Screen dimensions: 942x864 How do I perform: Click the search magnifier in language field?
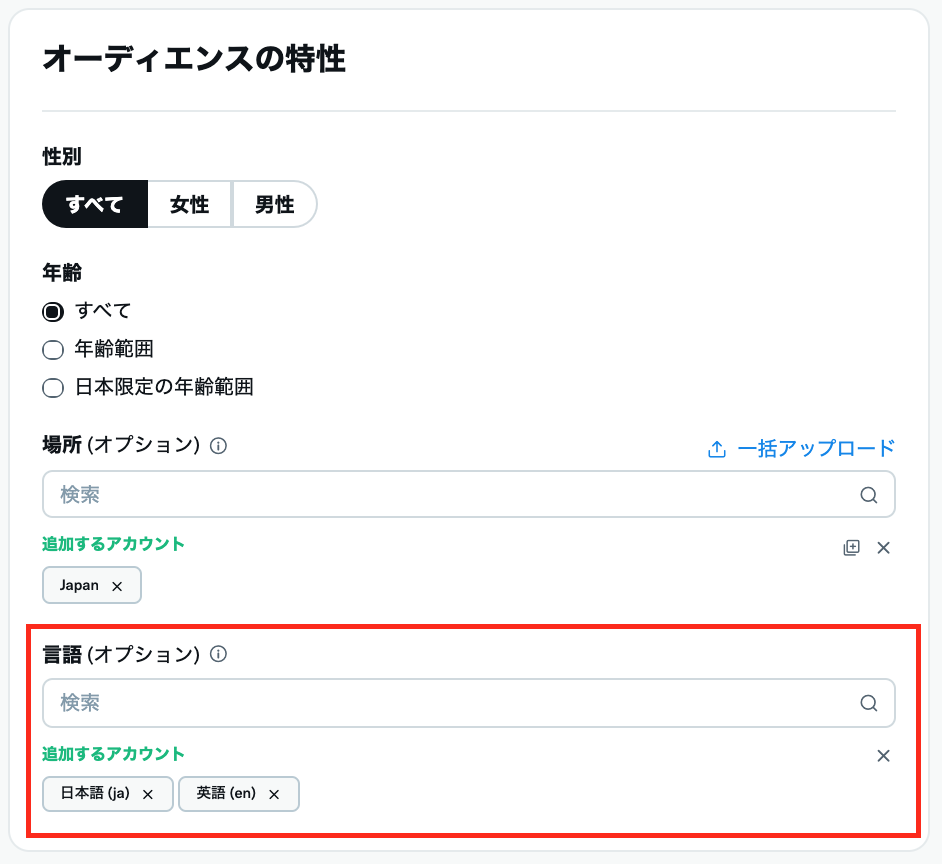pos(868,703)
